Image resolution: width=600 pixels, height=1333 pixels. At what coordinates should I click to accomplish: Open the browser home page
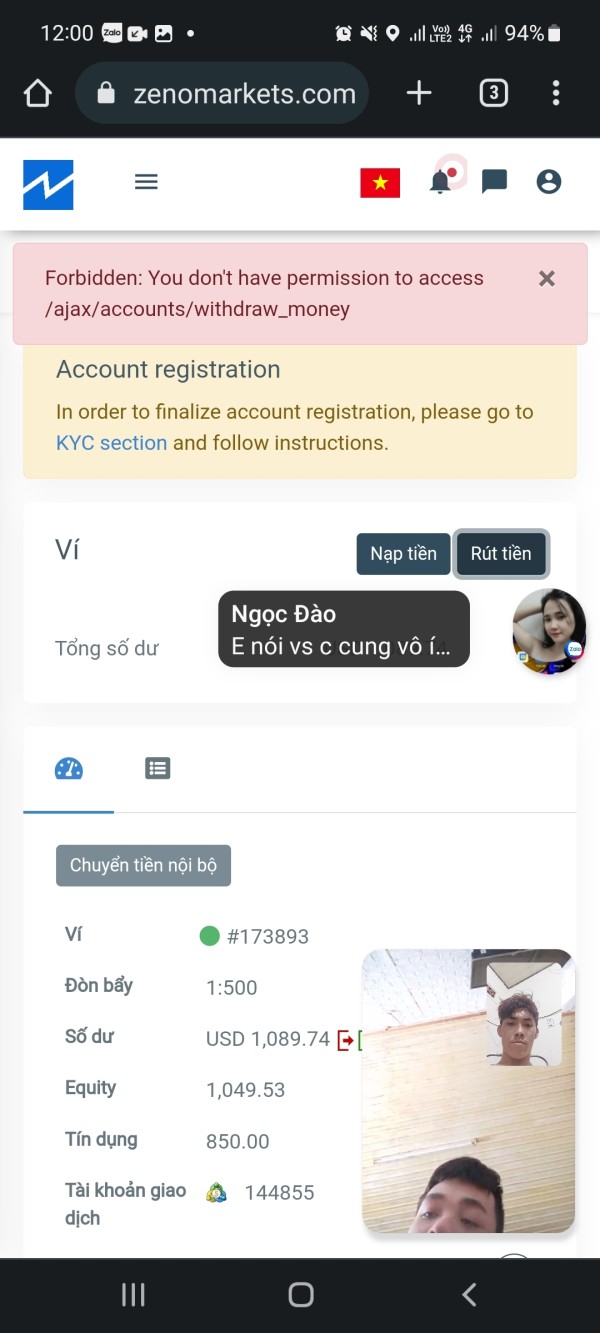point(37,94)
